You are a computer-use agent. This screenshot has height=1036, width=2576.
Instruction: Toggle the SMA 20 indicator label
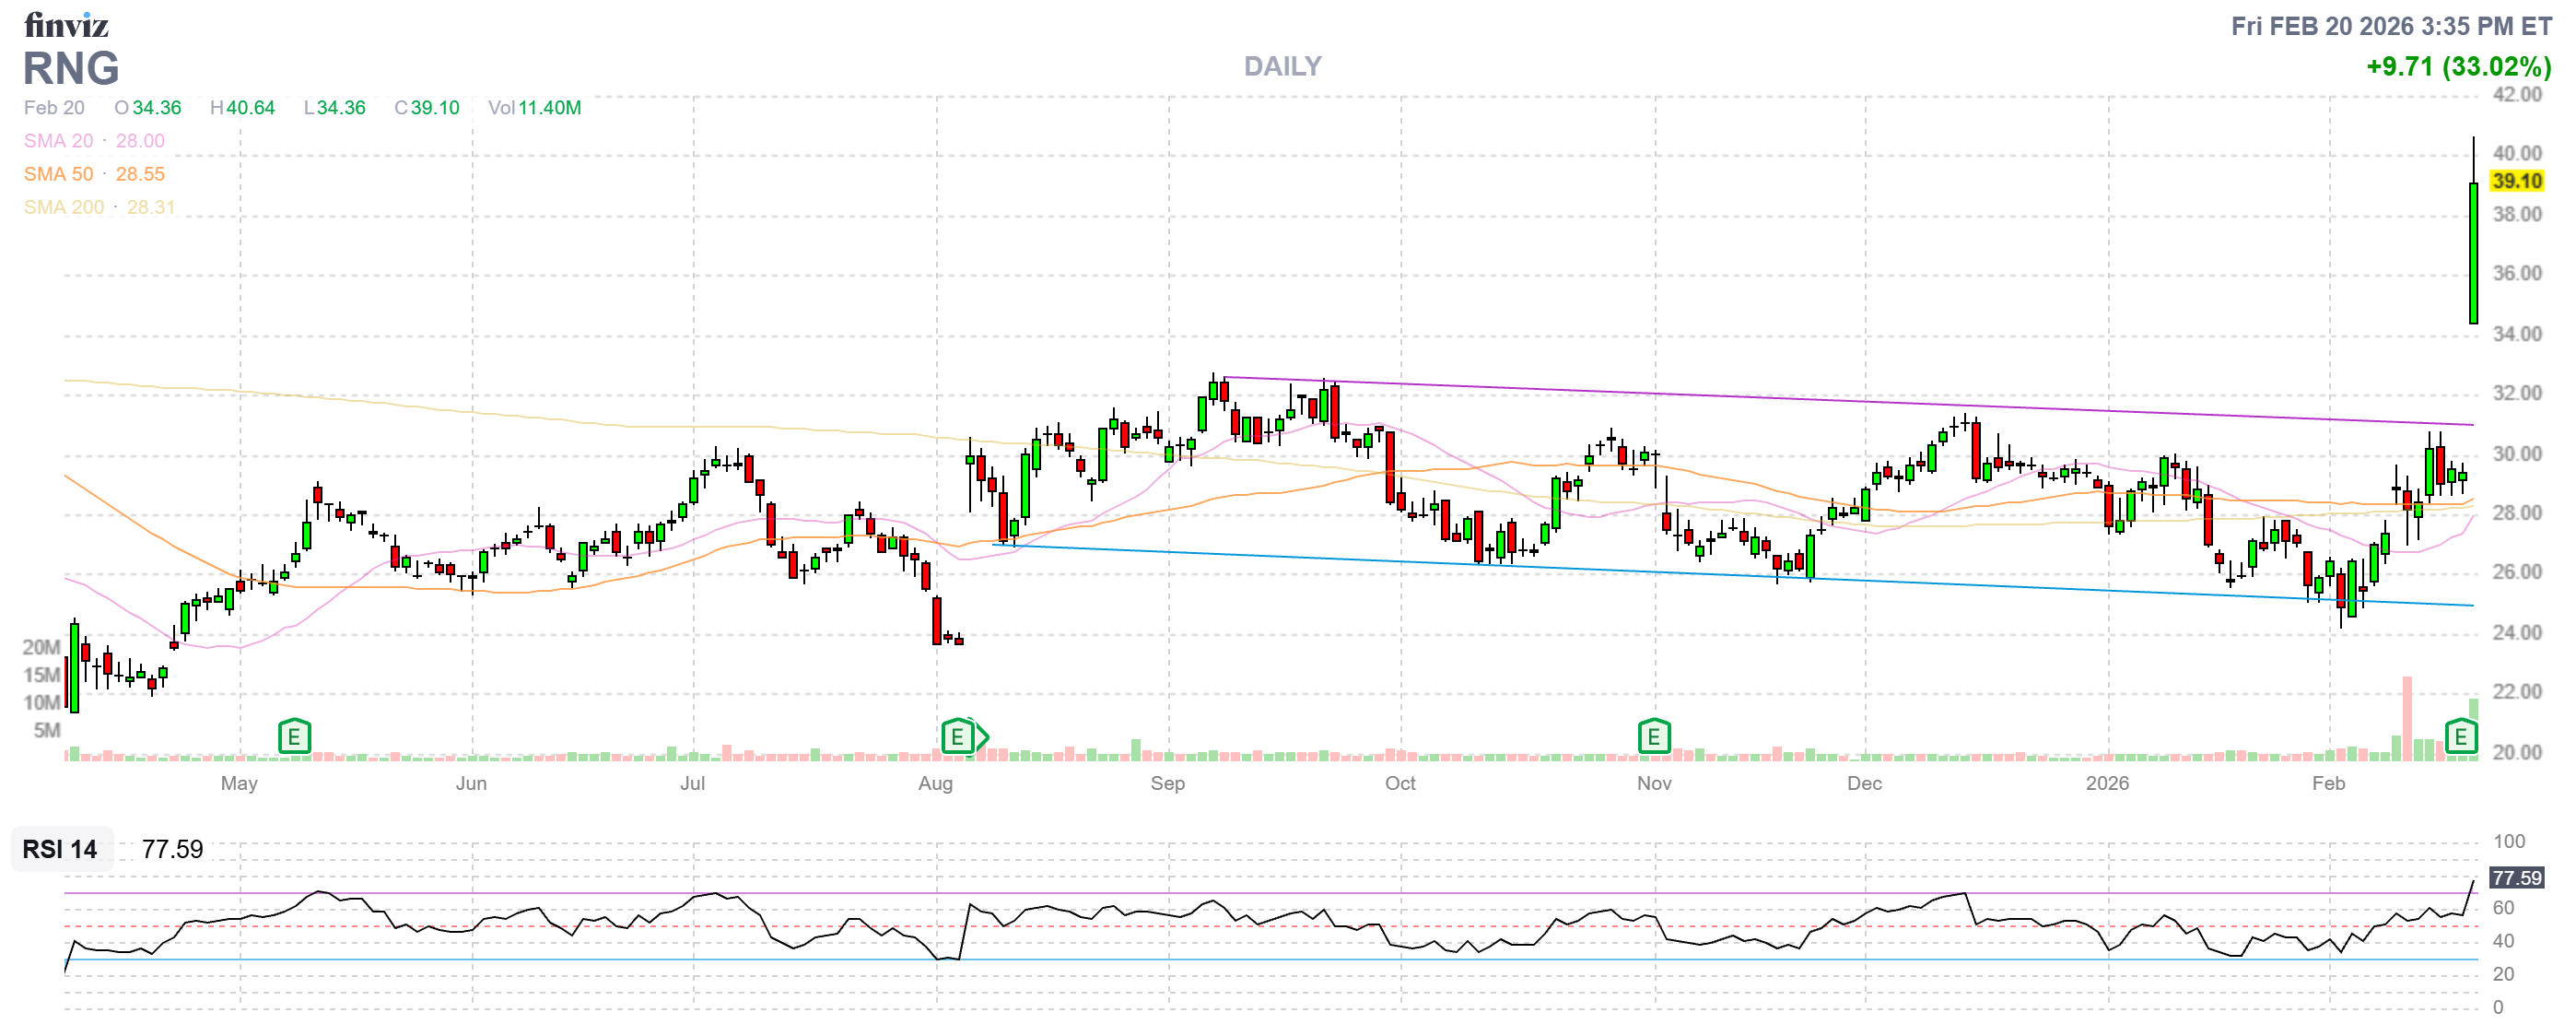[59, 141]
